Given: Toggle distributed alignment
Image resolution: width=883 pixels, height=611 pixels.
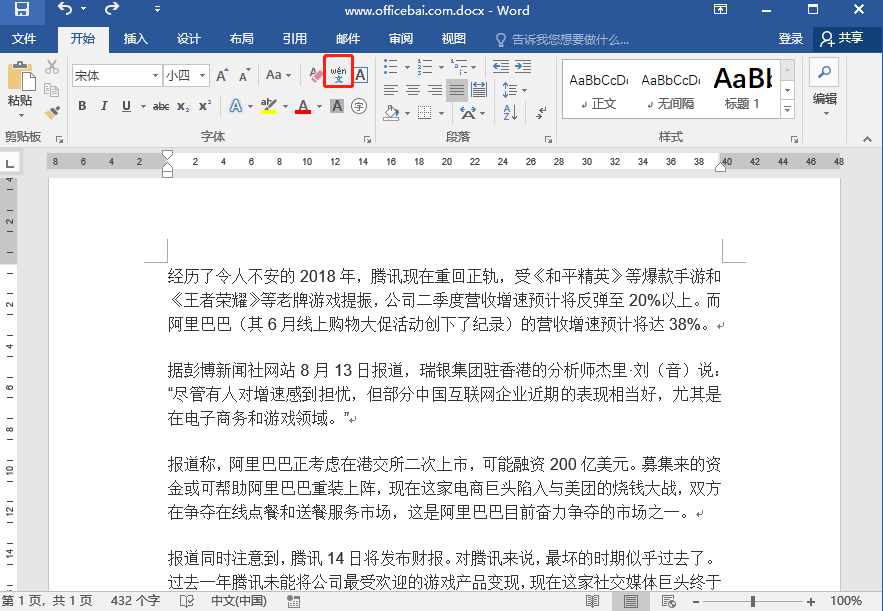Looking at the screenshot, I should pos(479,90).
